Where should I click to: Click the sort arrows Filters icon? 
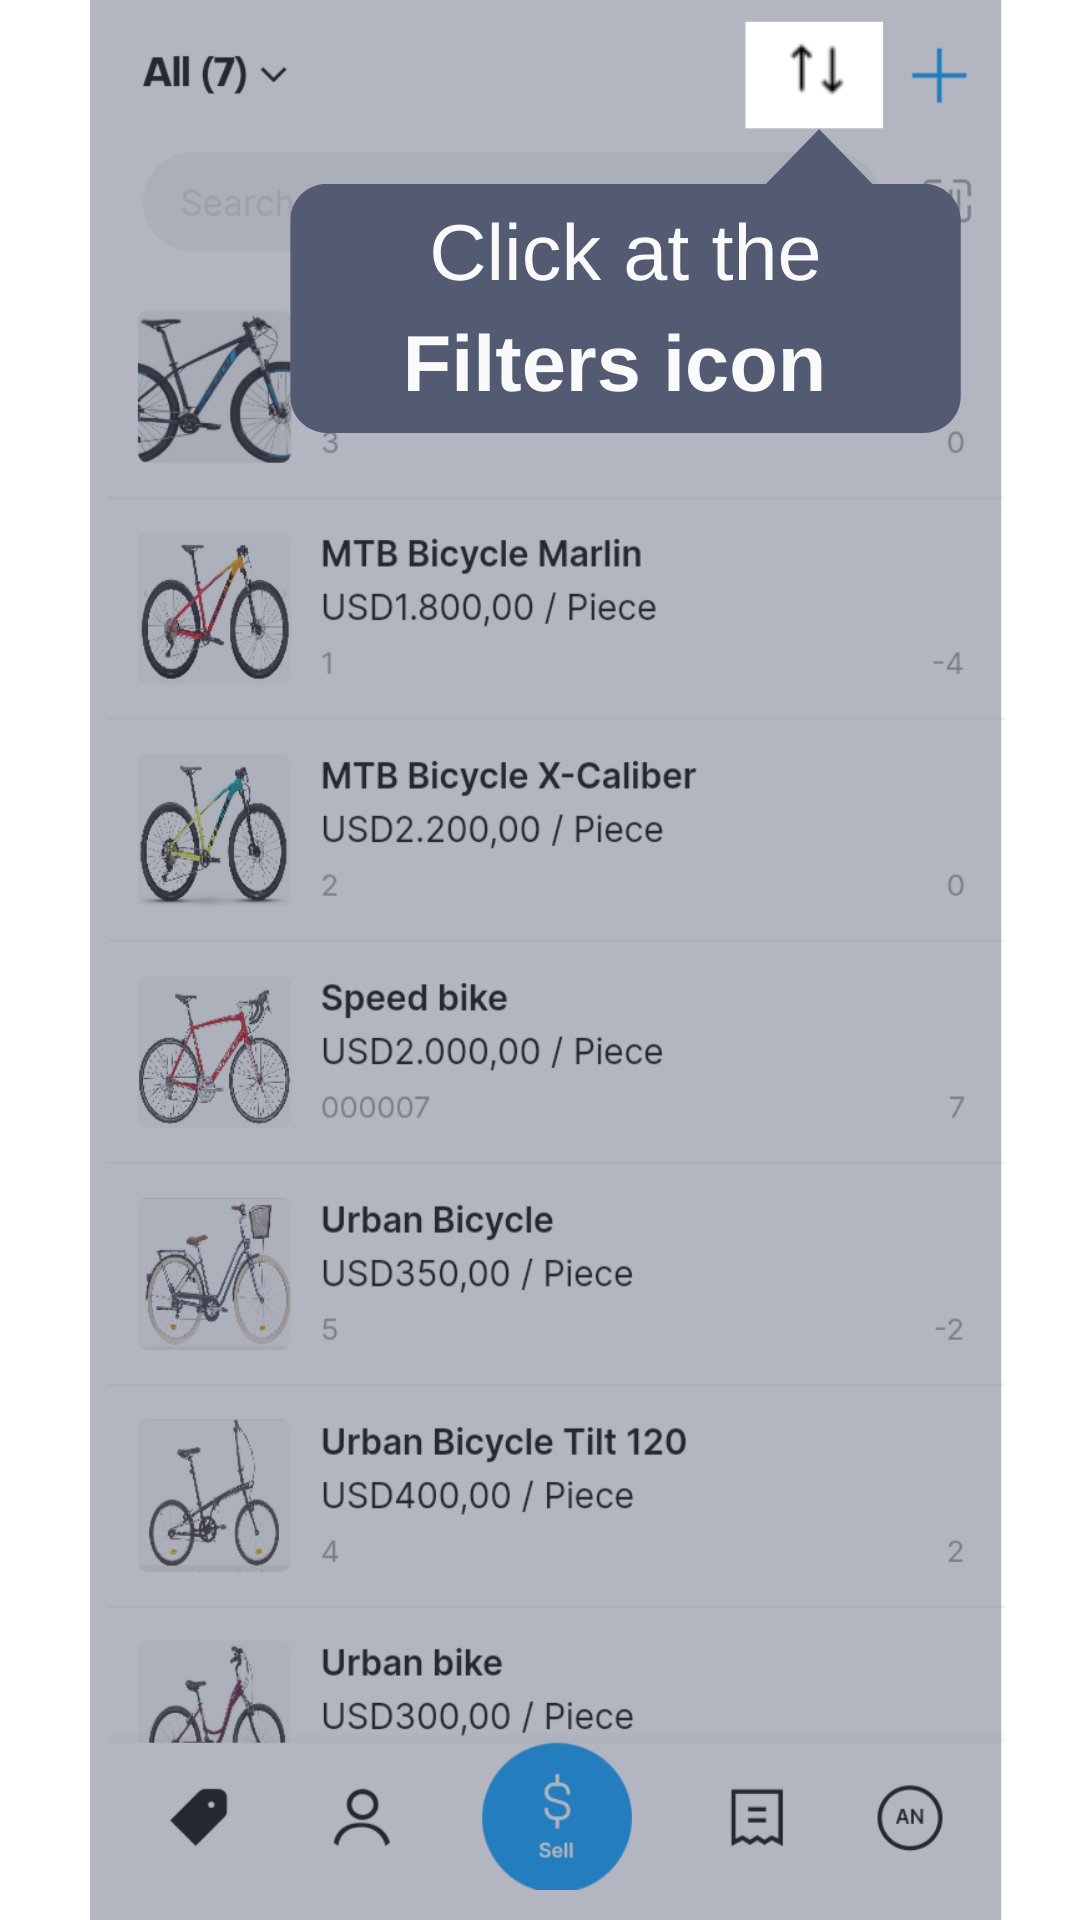pyautogui.click(x=814, y=72)
